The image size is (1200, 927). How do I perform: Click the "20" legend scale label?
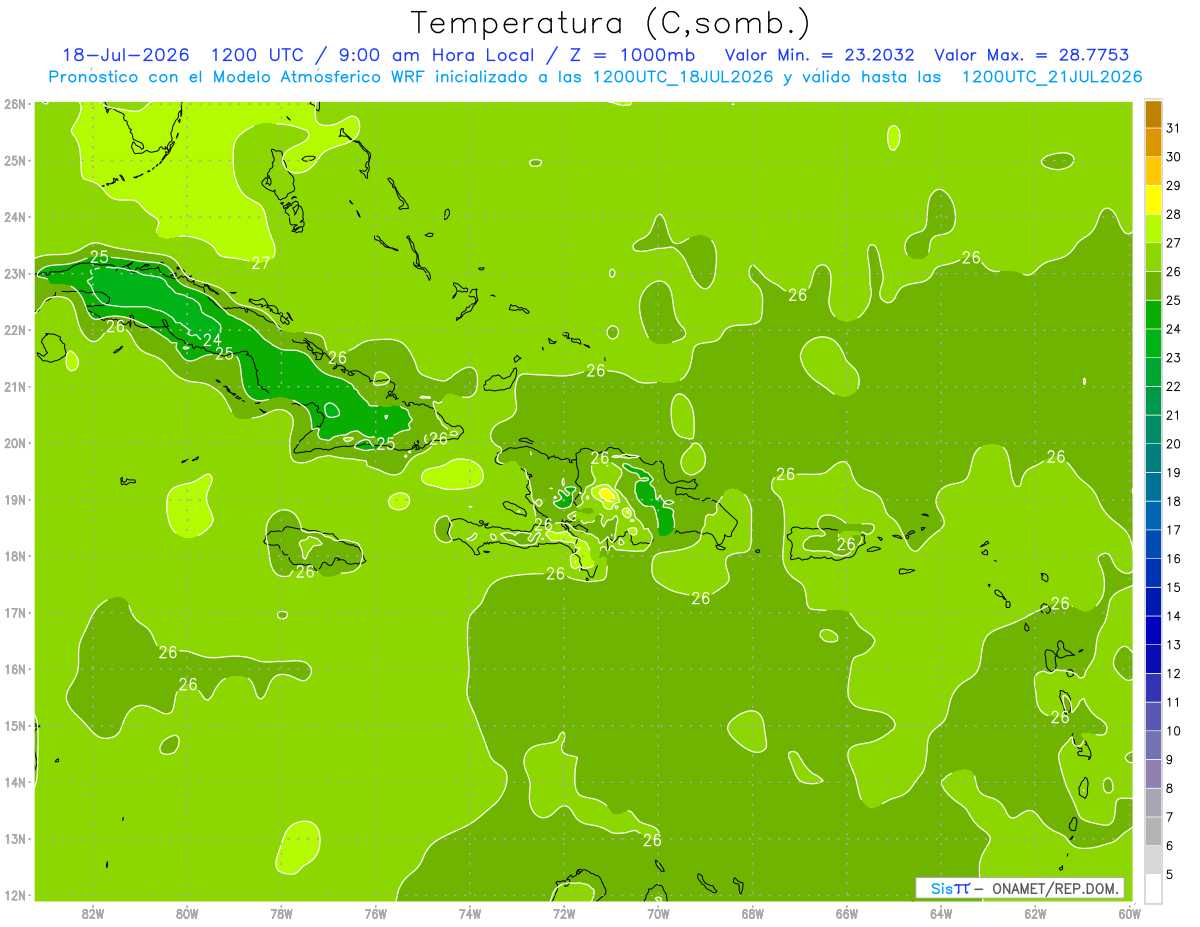coord(1173,444)
